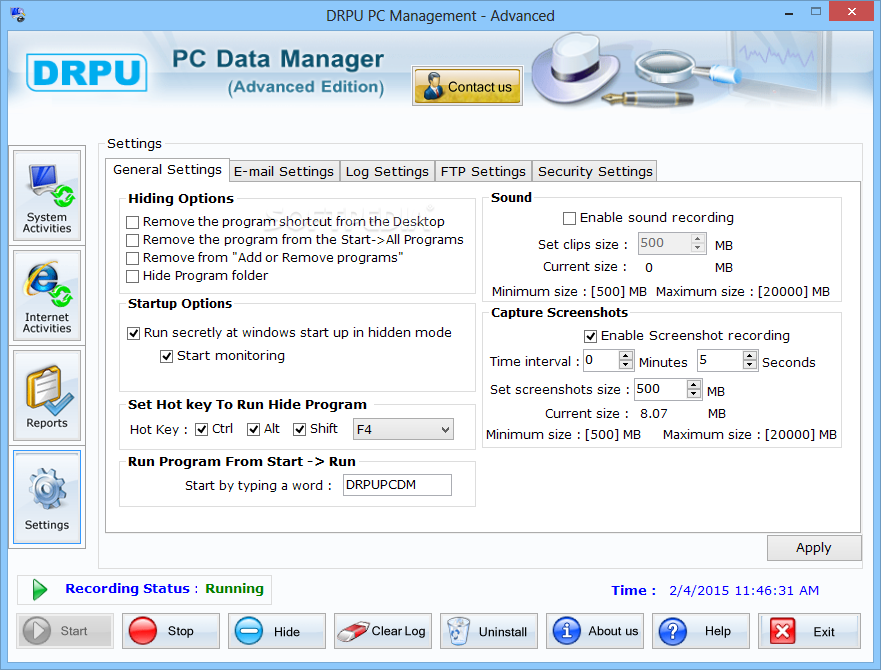This screenshot has width=881, height=670.
Task: Click the Help question mark icon
Action: coord(673,631)
